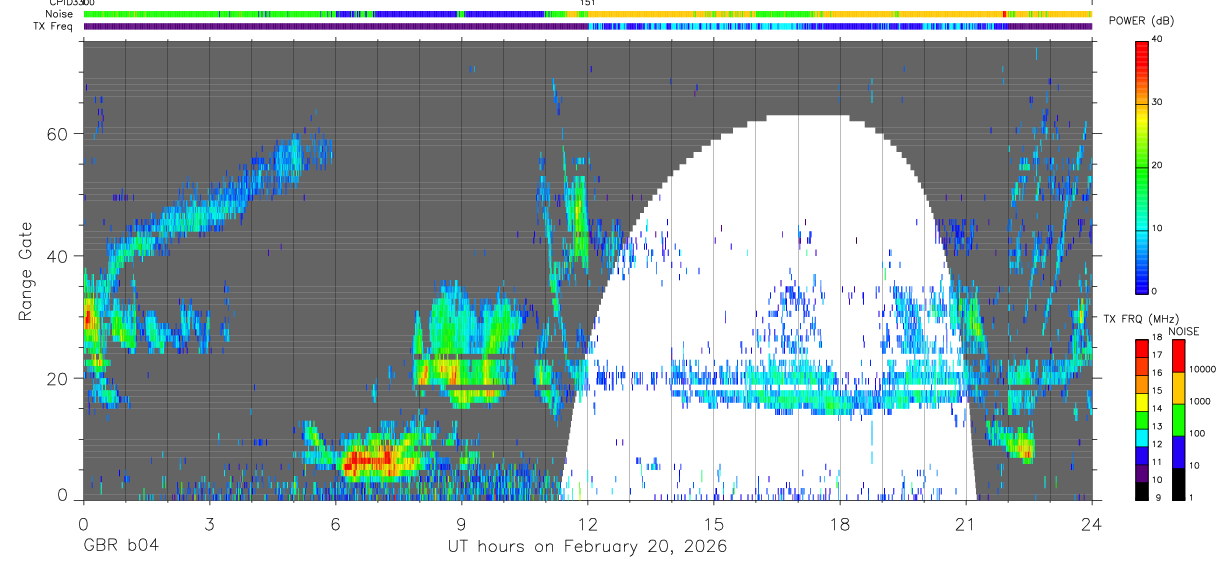Click the Range Gate y-axis title

[27, 270]
